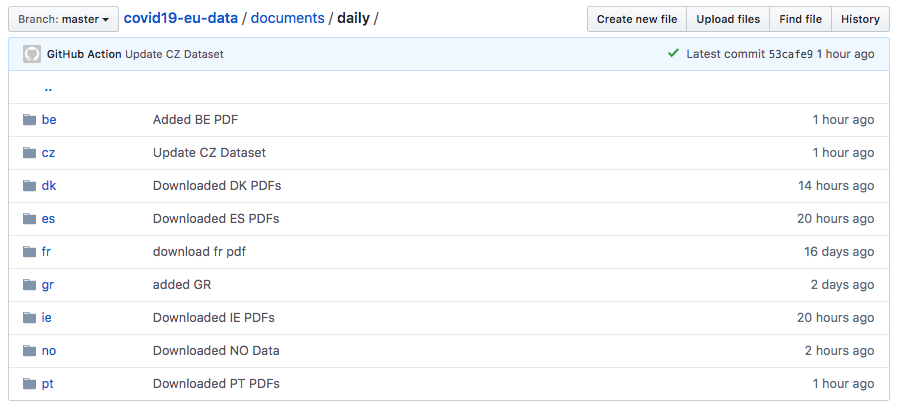Click the folder icon for fr

[x=30, y=252]
